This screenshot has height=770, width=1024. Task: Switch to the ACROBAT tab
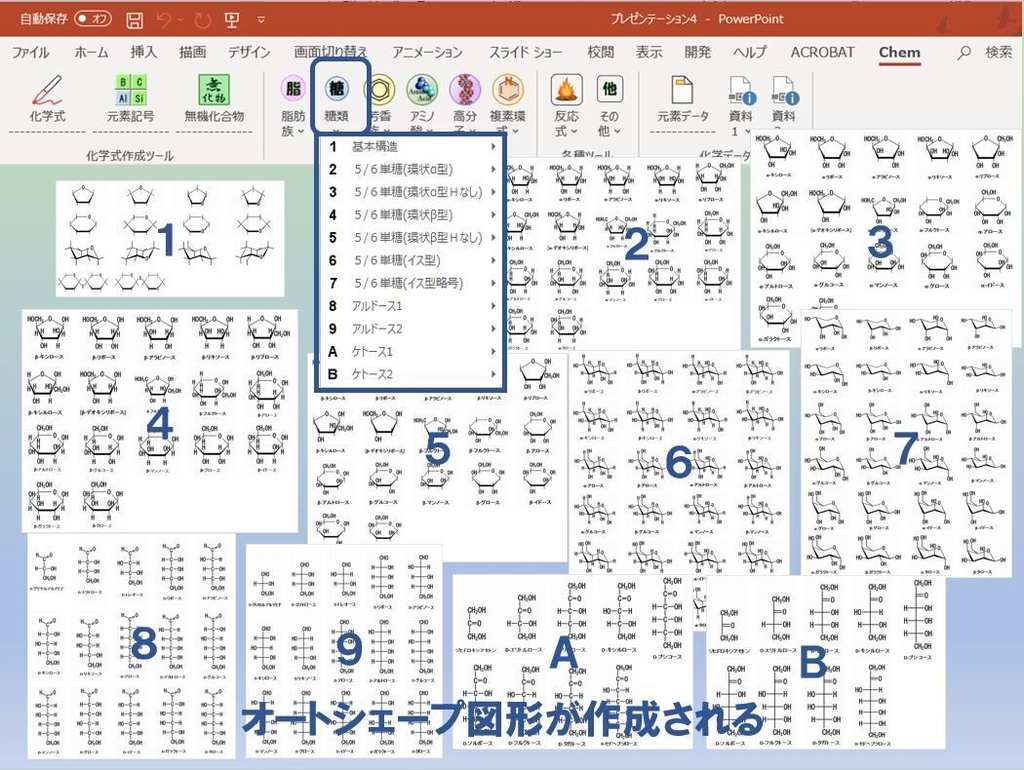click(x=822, y=52)
